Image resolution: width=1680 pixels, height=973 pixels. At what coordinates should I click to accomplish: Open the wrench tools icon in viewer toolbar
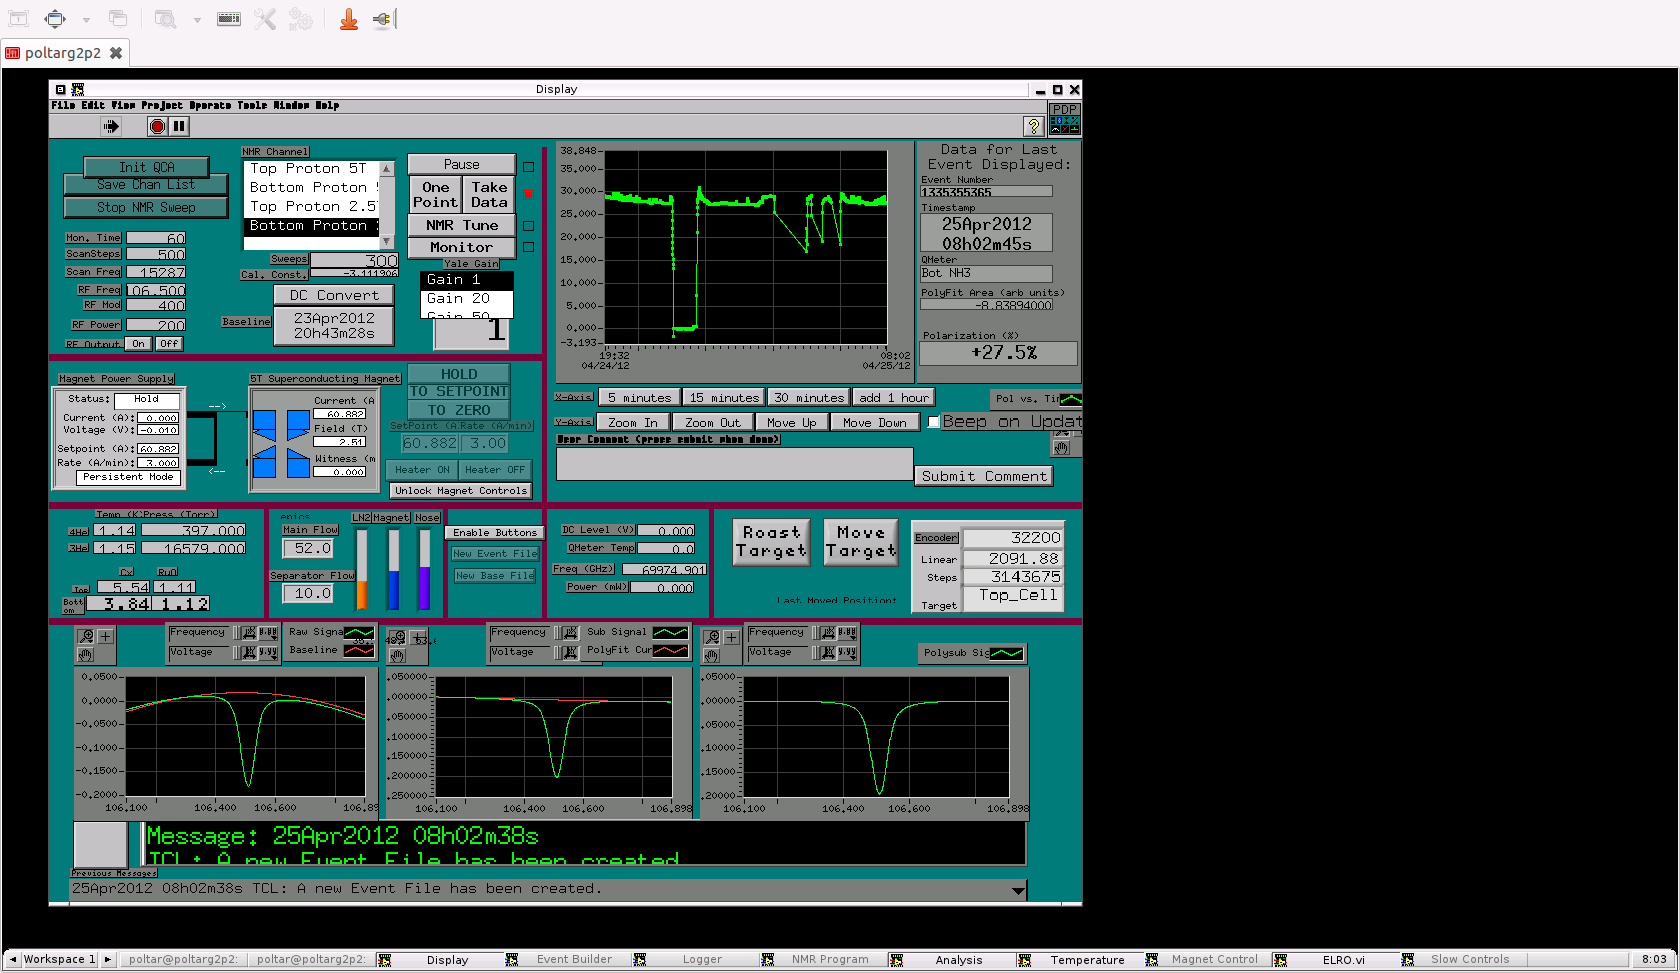coord(264,18)
